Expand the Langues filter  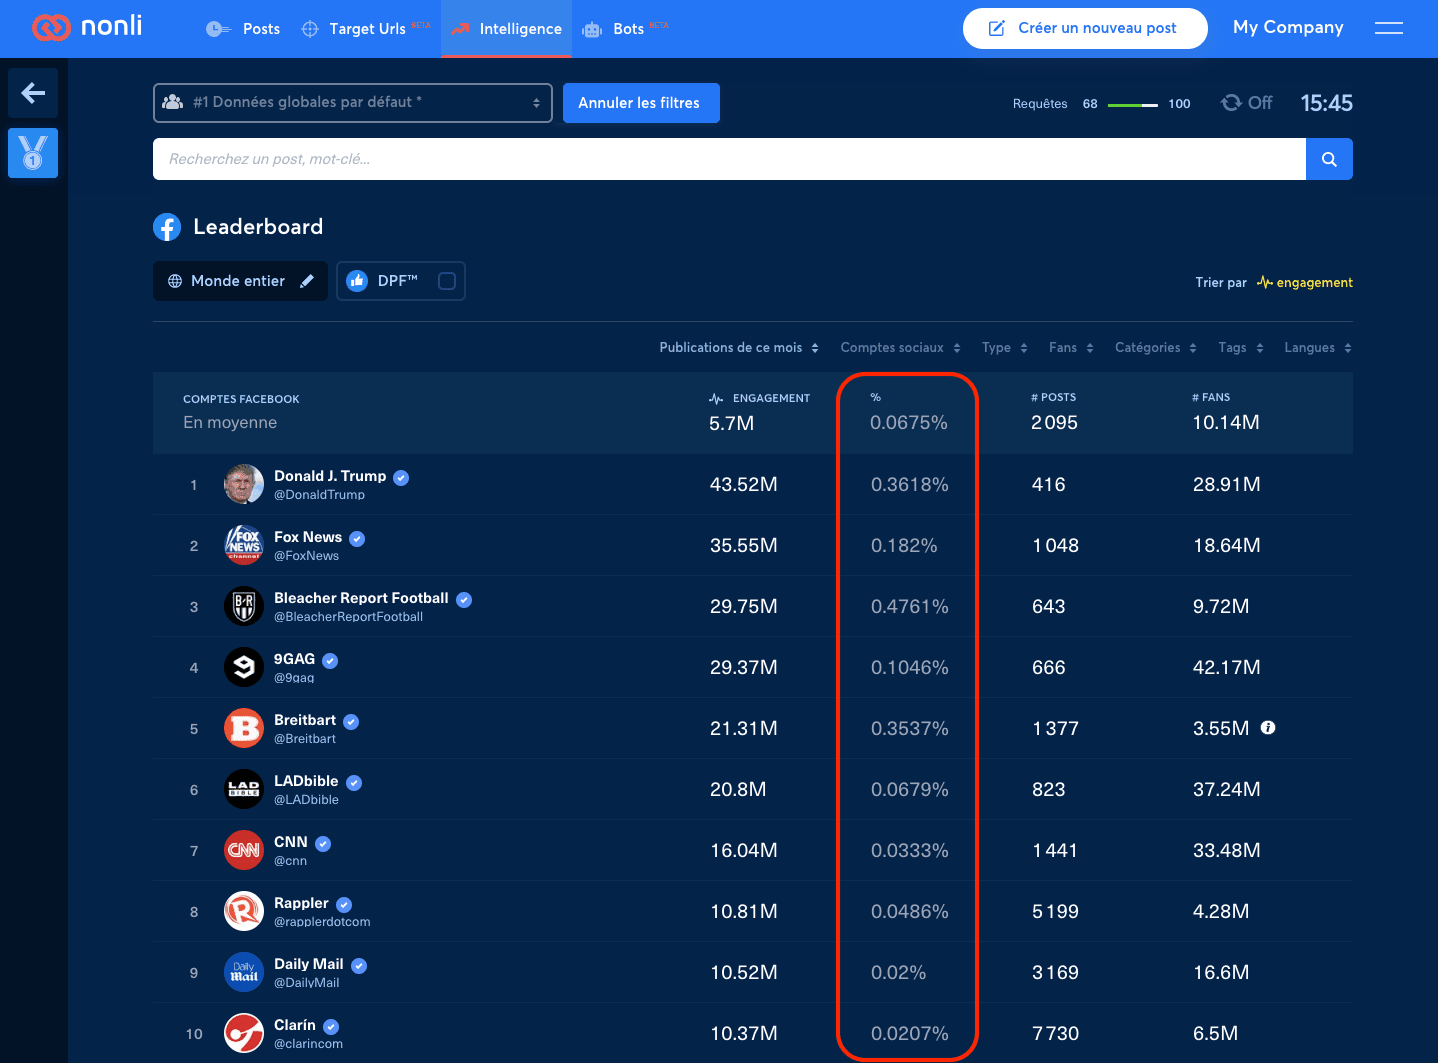point(1318,348)
